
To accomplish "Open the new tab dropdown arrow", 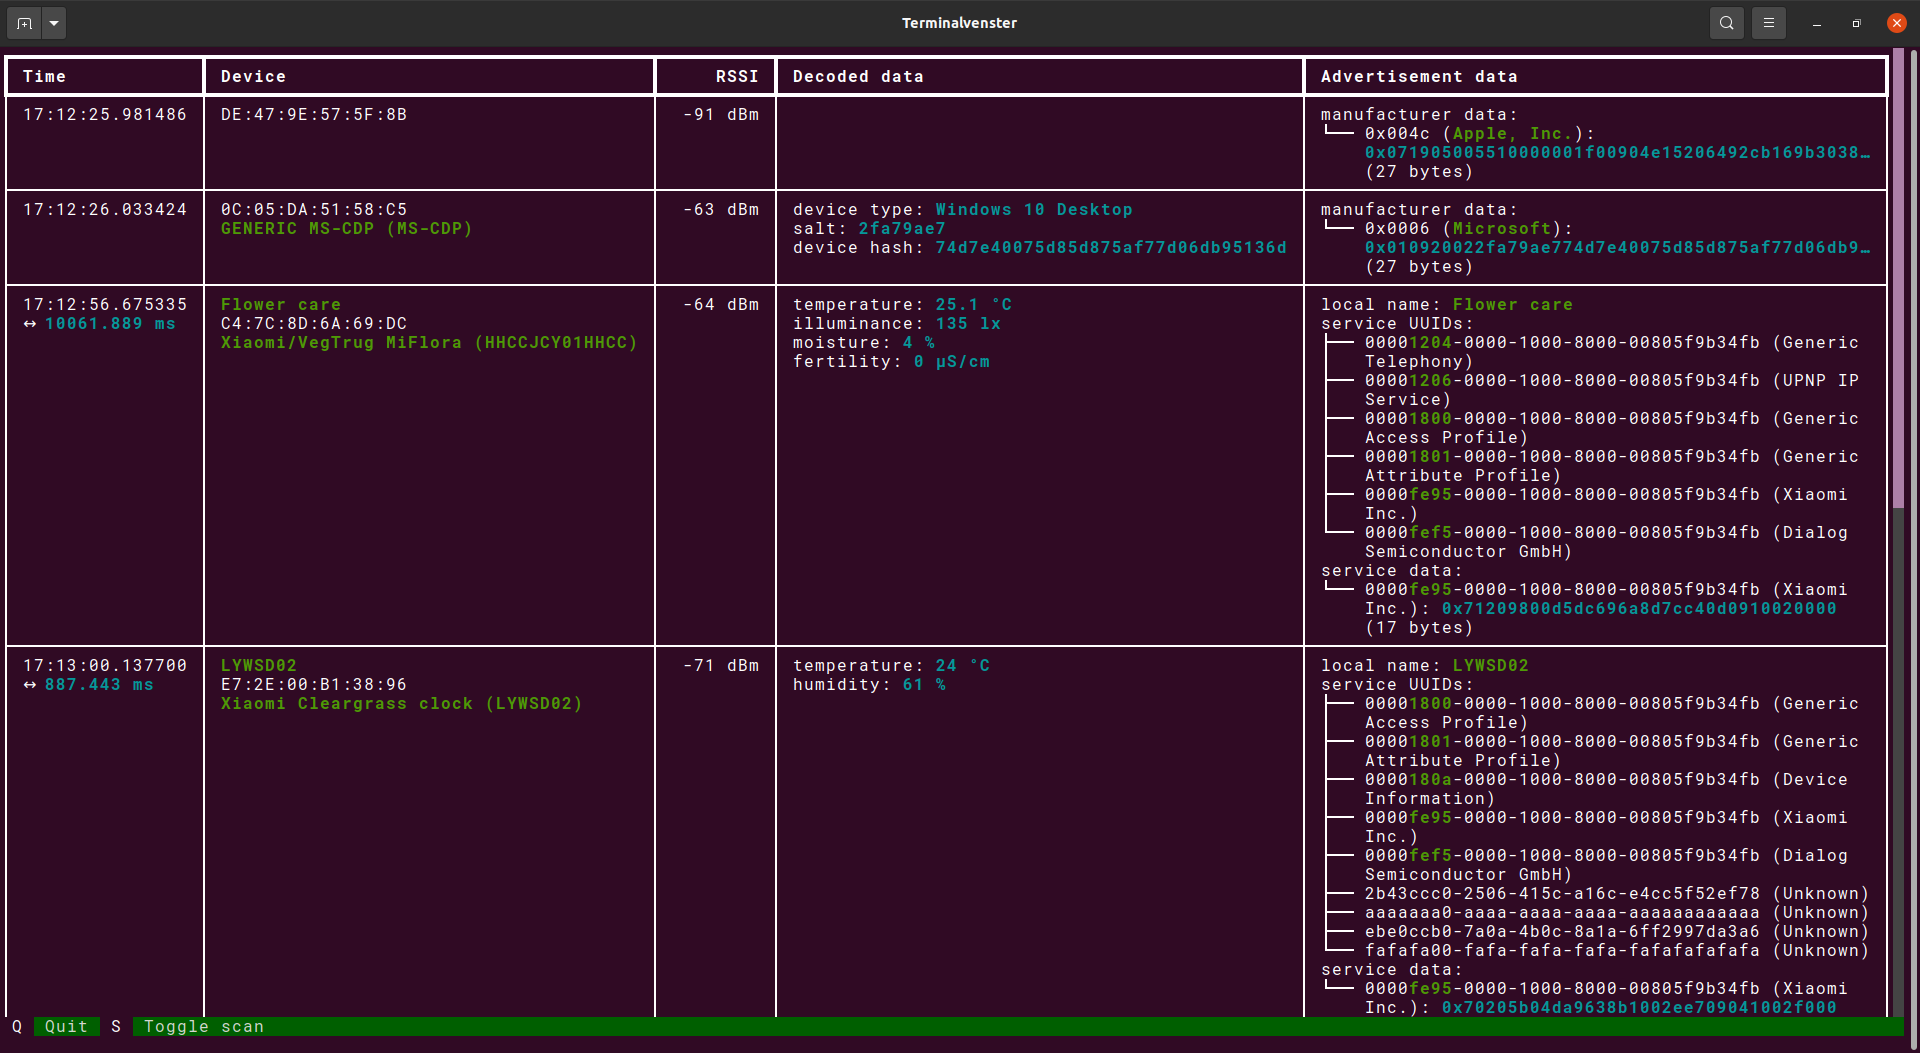I will pyautogui.click(x=54, y=23).
